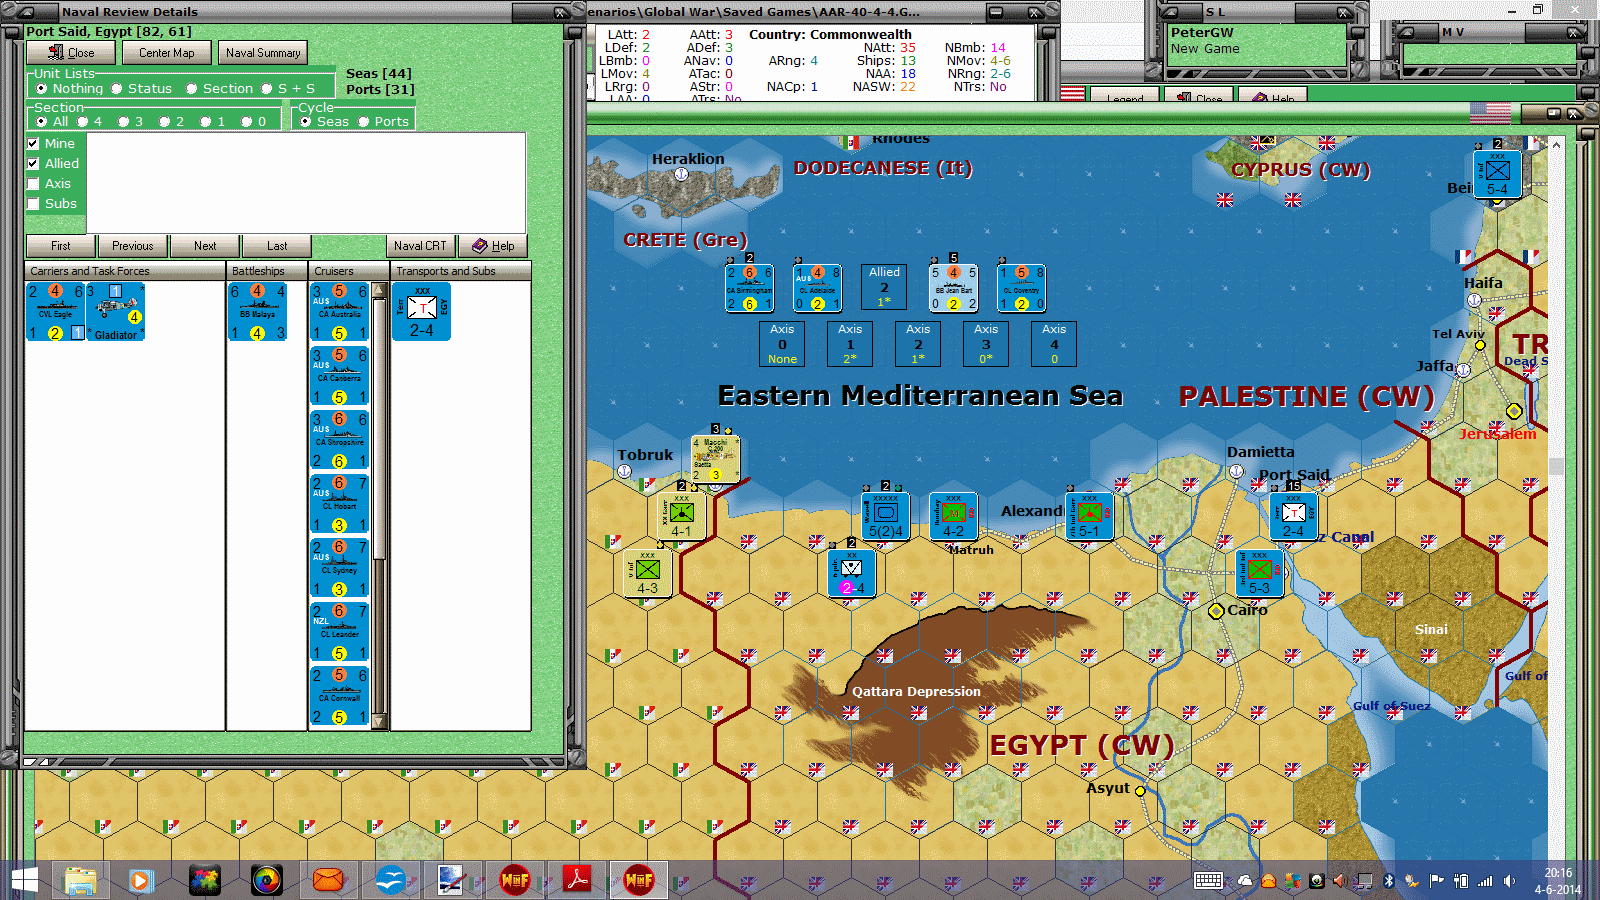Screen dimensions: 1600x900
Task: Open Adobe Reader from the taskbar
Action: (577, 880)
